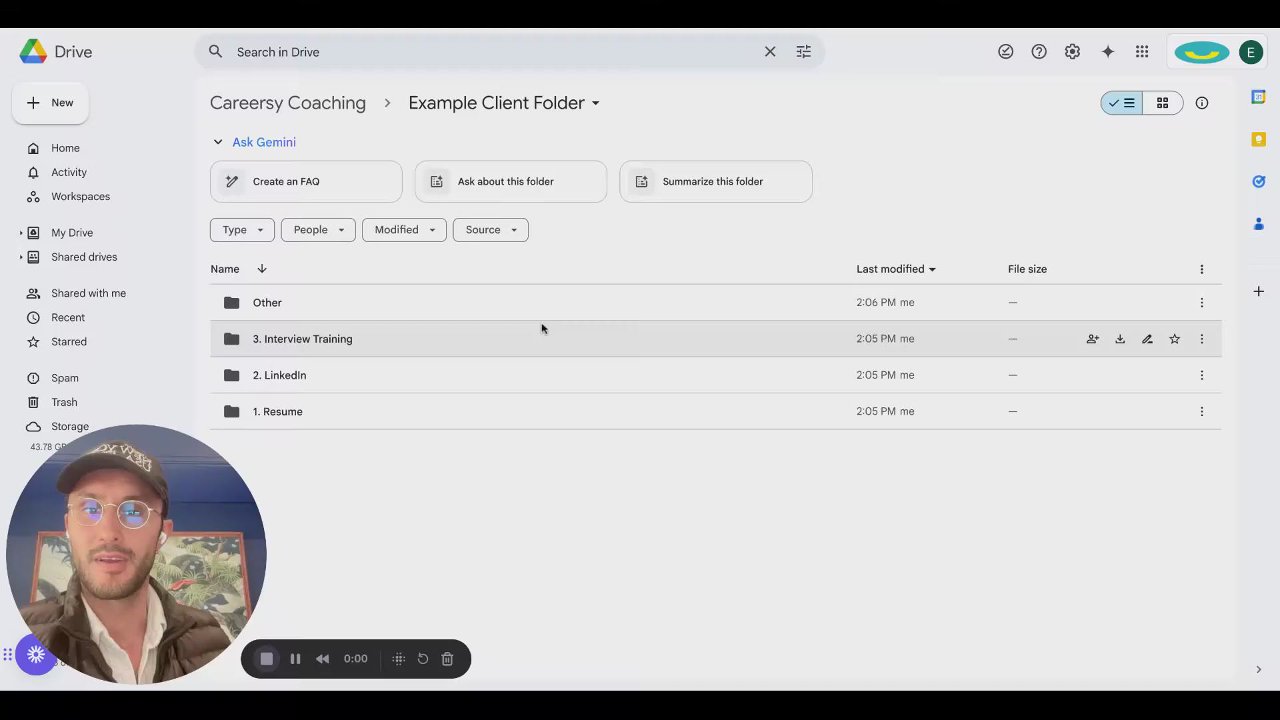Screen dimensions: 1280x720
Task: Stop the screen recording
Action: tap(266, 659)
